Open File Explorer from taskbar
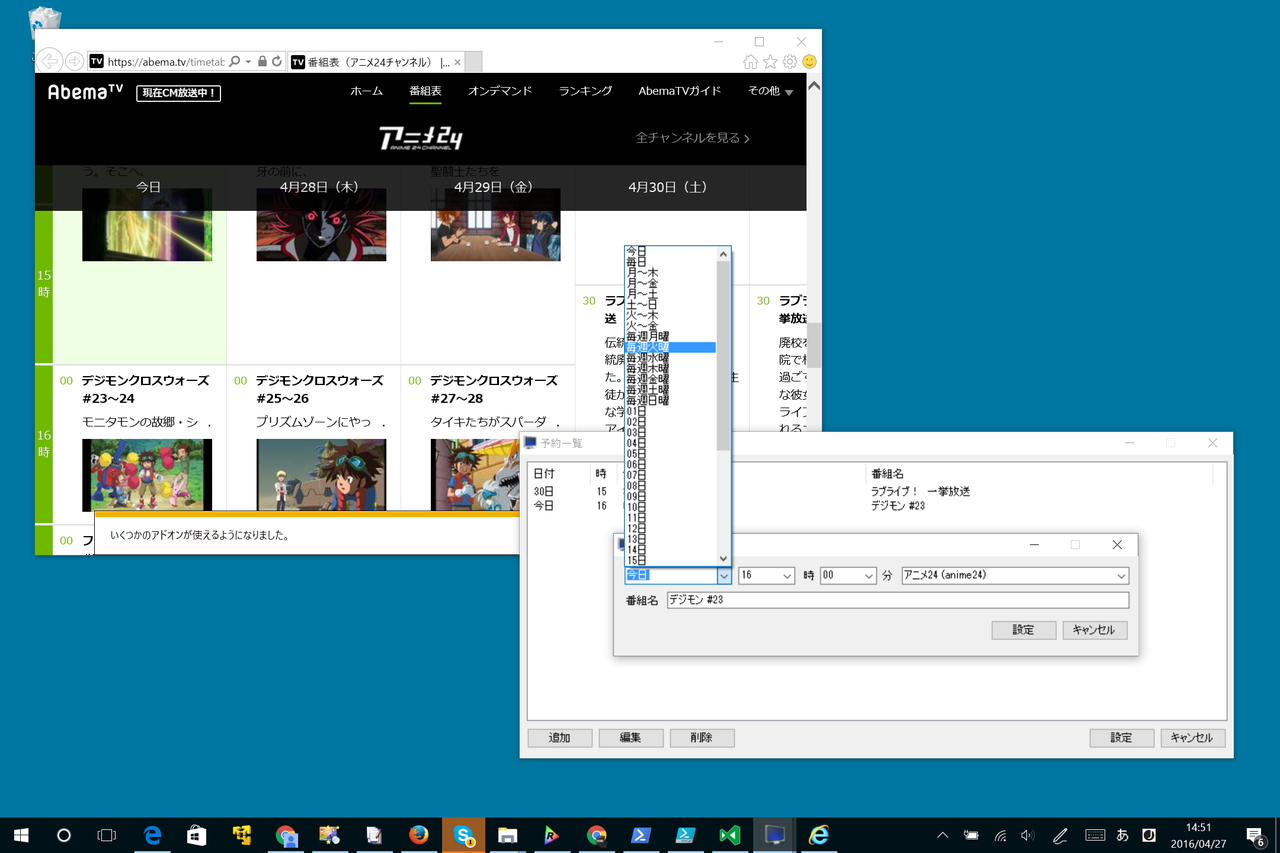This screenshot has height=853, width=1280. (507, 835)
